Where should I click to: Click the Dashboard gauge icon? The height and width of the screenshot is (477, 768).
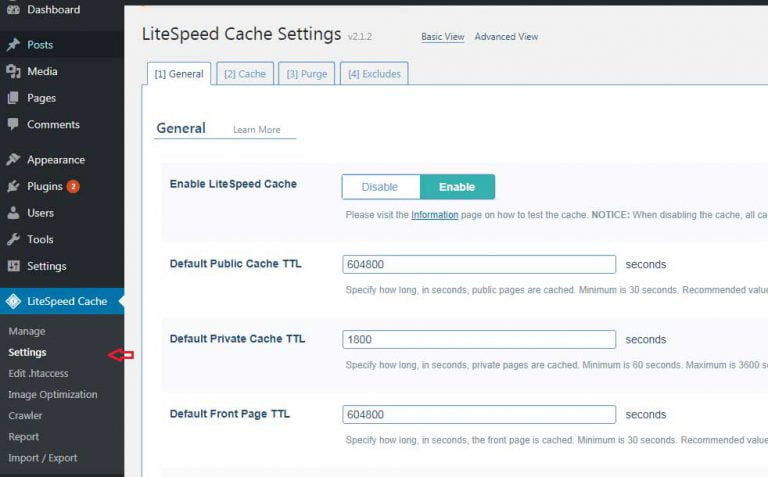[x=13, y=10]
